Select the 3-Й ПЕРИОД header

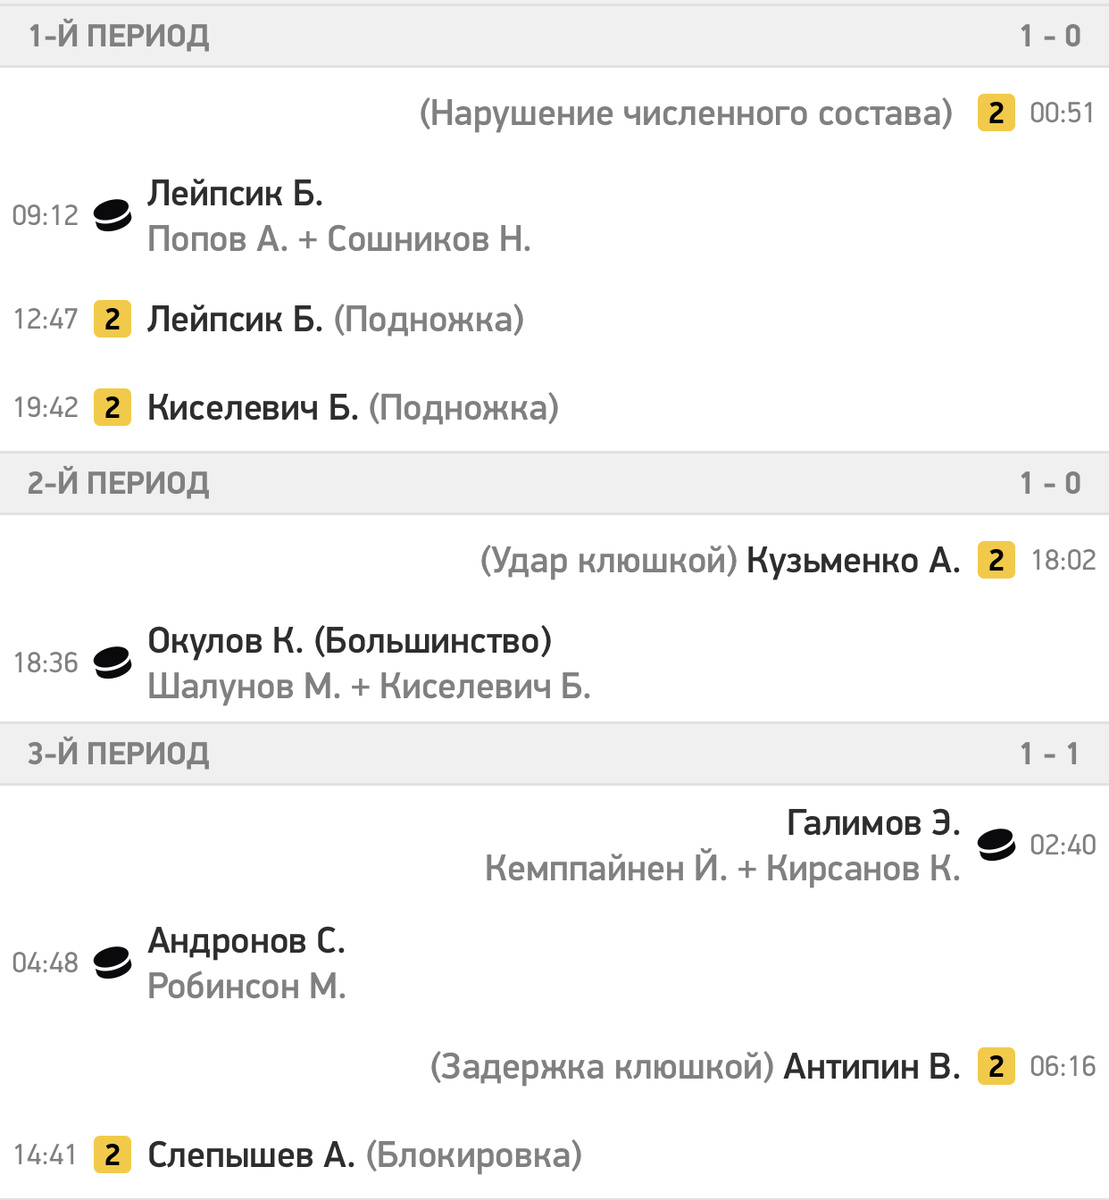tap(554, 753)
